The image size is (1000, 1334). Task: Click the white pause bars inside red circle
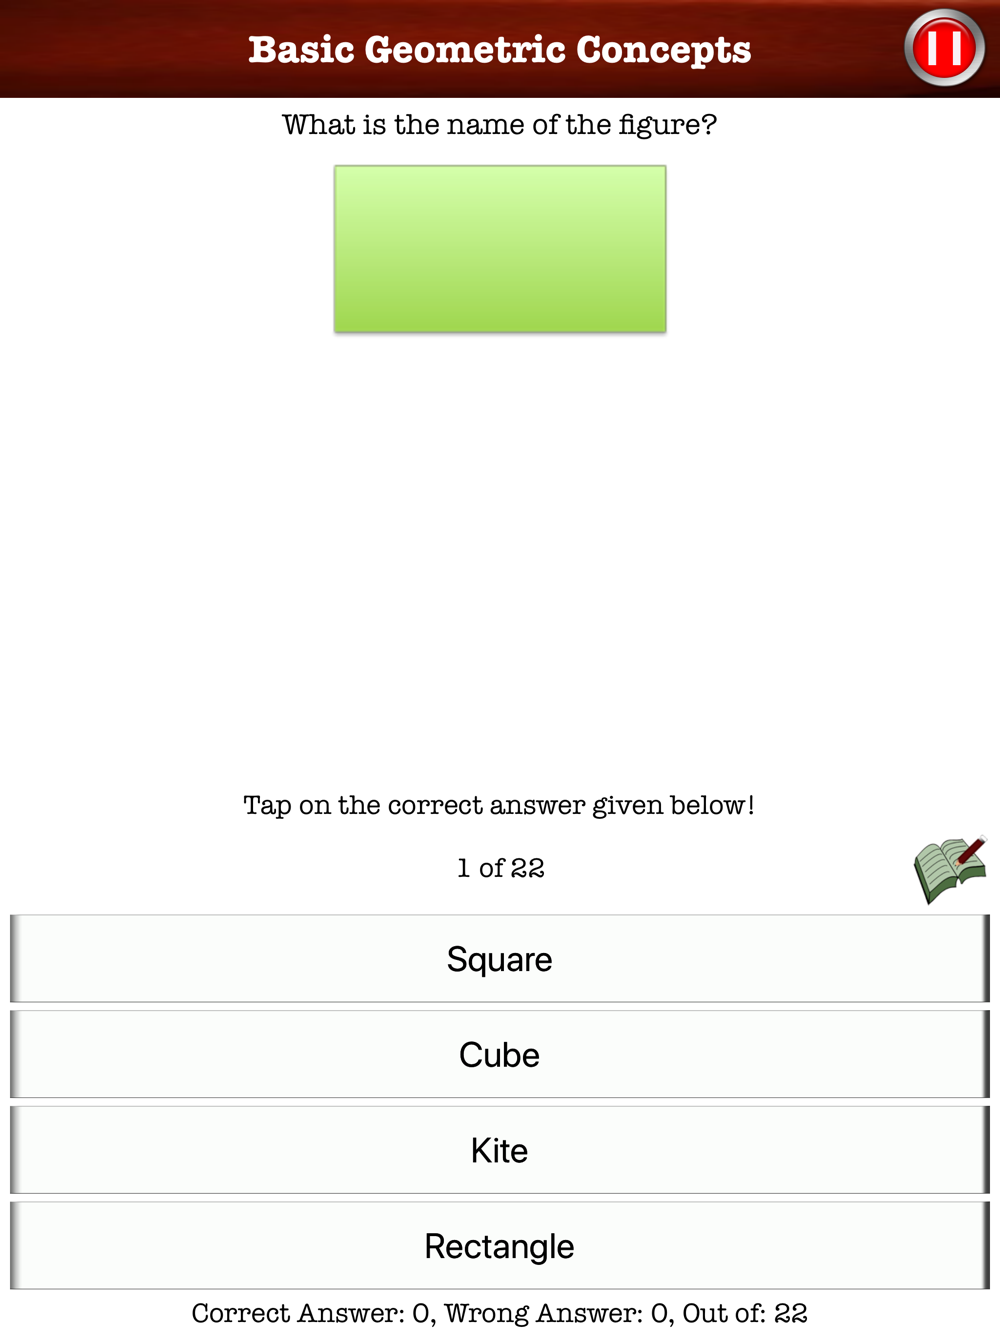pos(944,48)
